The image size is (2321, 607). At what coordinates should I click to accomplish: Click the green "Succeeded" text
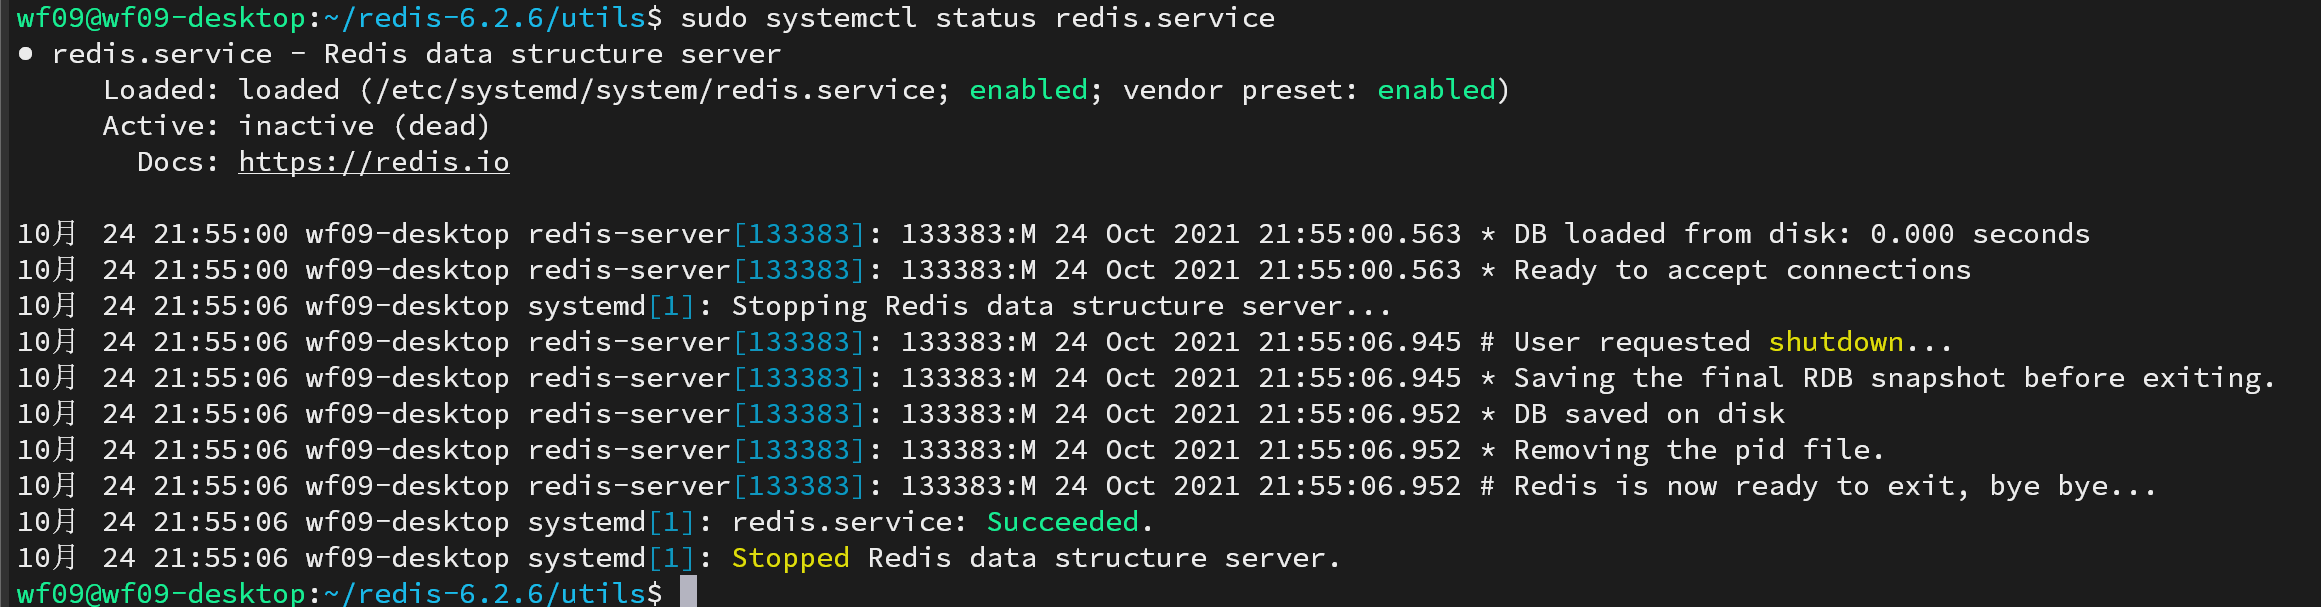pyautogui.click(x=1063, y=522)
